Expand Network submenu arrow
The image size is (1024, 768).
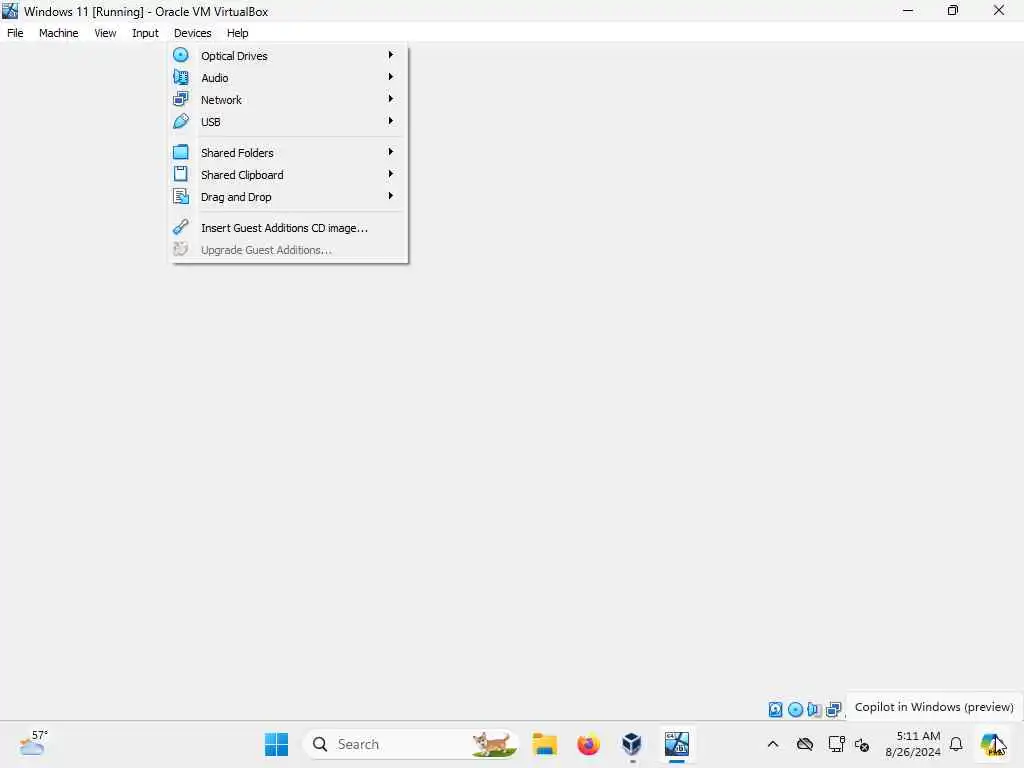(391, 99)
